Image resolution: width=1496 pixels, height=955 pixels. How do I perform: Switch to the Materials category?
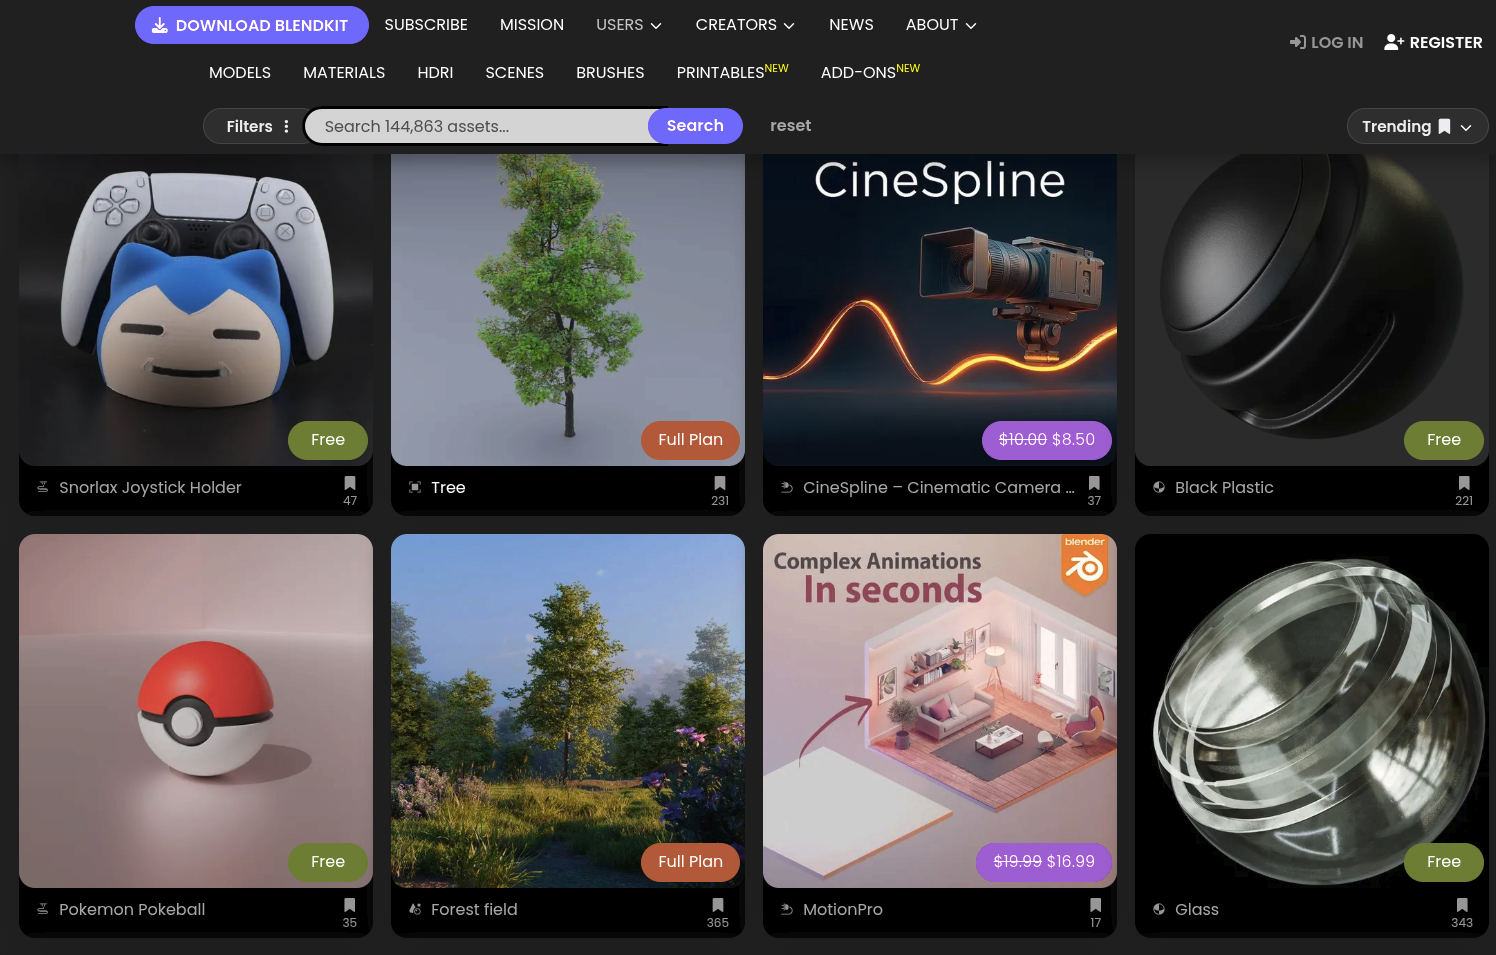[x=344, y=73]
